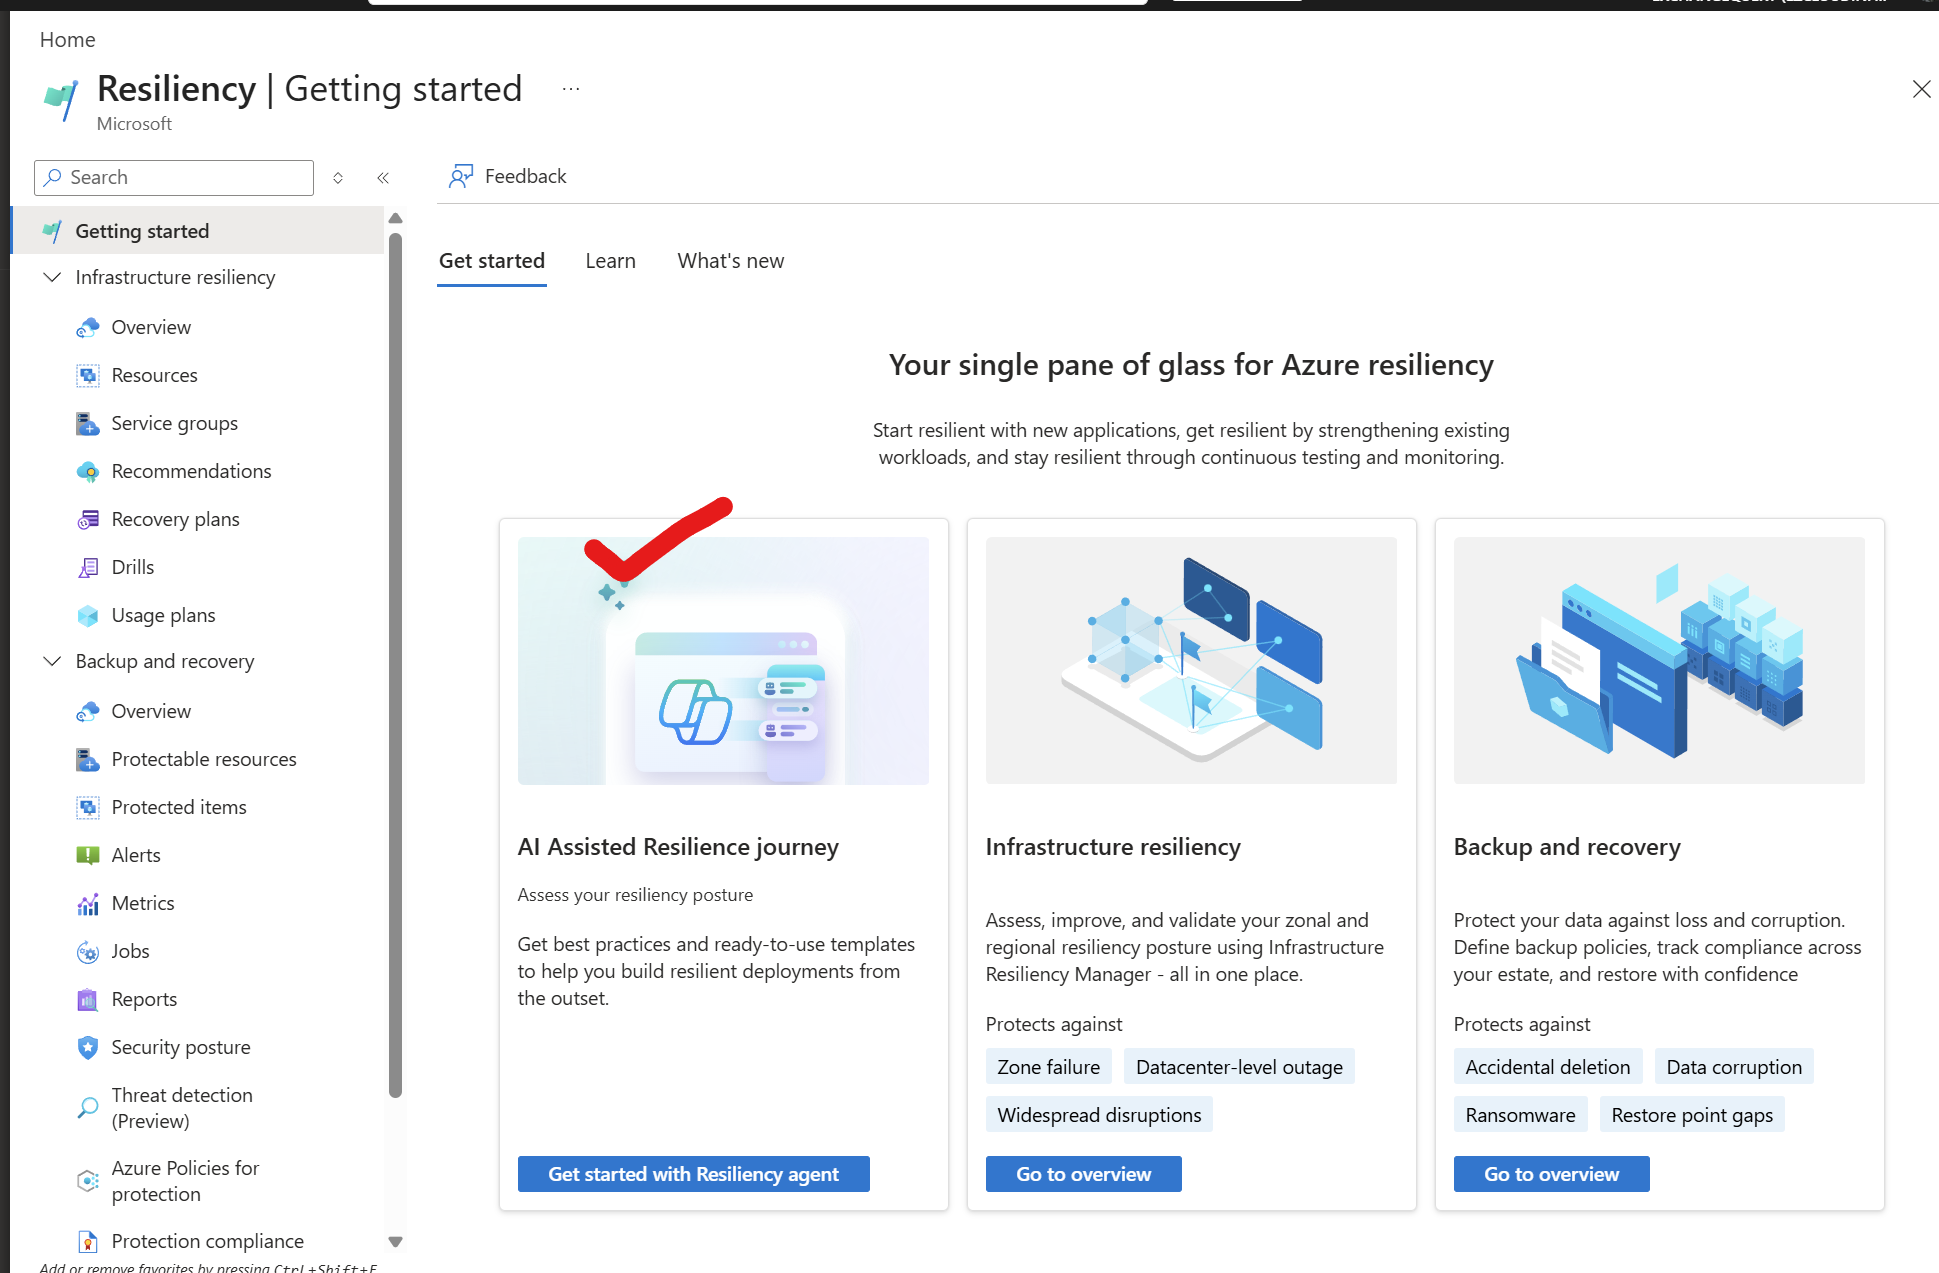Click the AI Assisted Resilience journey heading
The image size is (1939, 1273).
click(678, 847)
